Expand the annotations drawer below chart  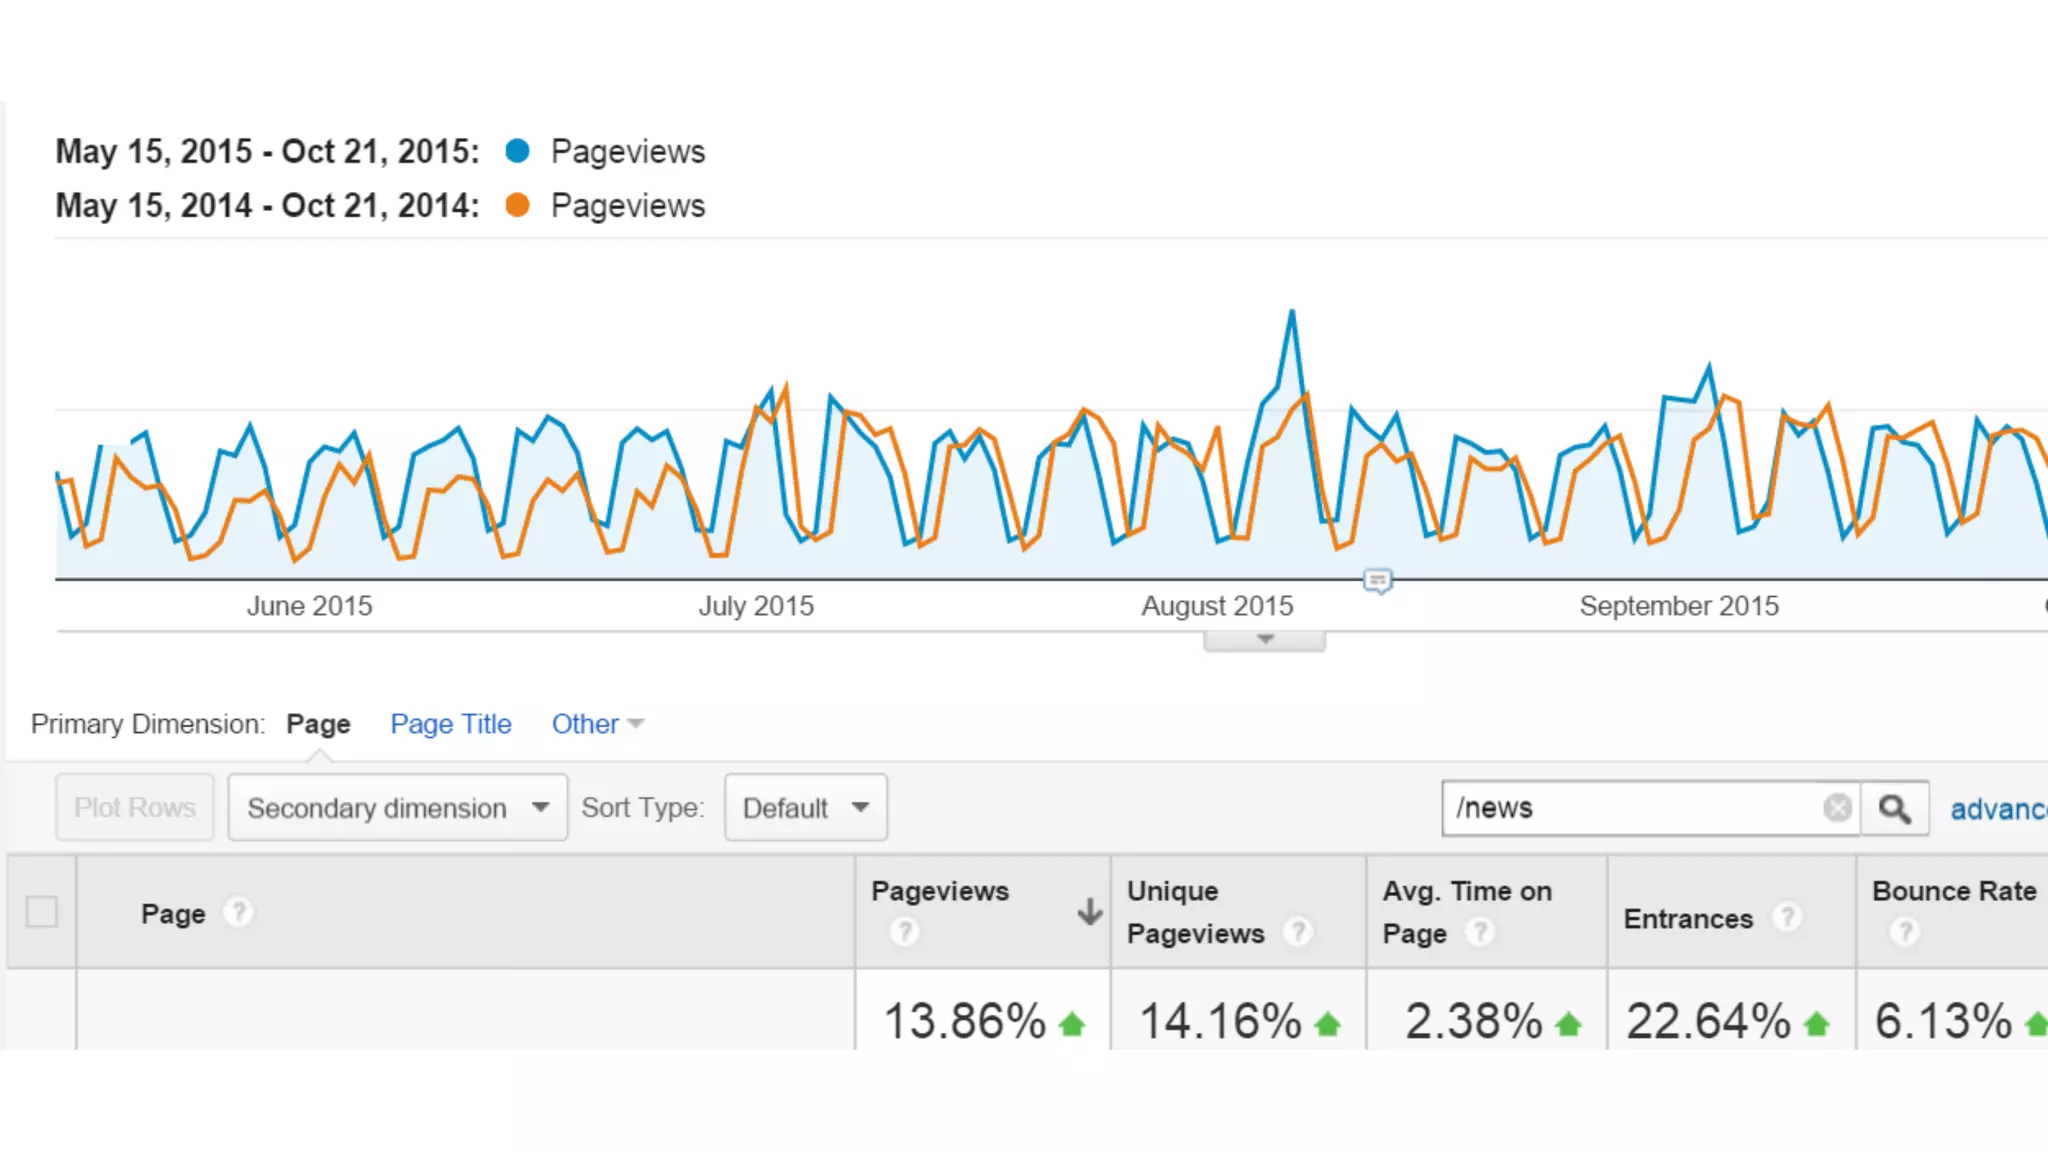1265,640
